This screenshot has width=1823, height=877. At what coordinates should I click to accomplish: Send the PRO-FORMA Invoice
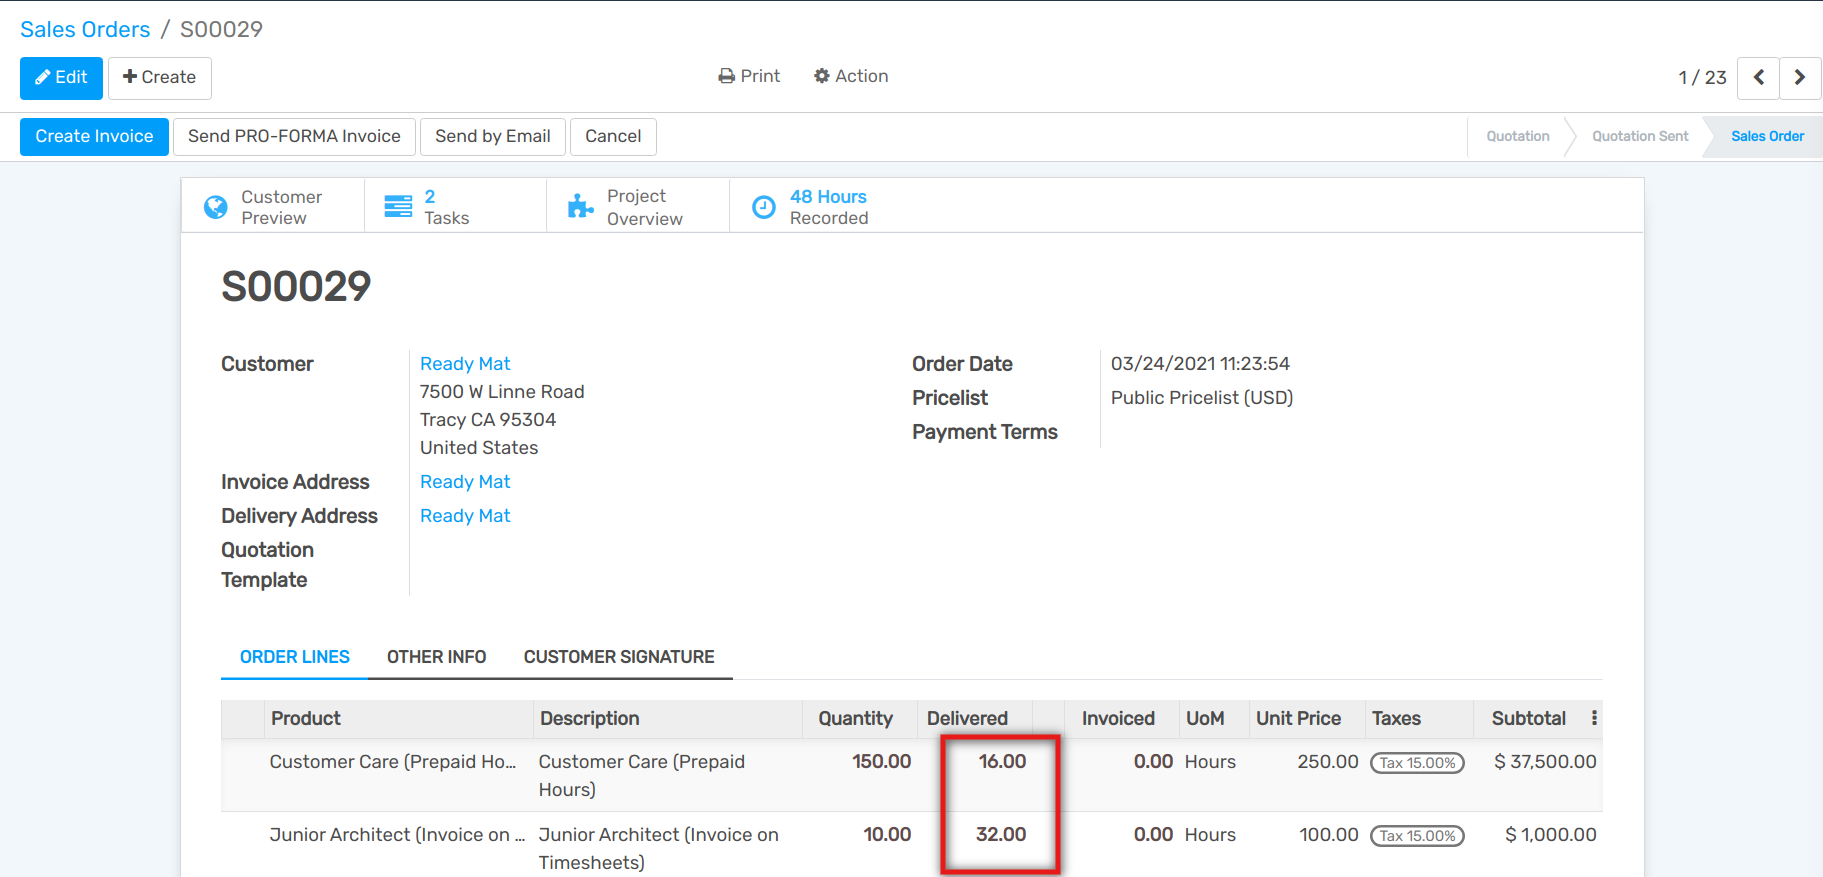[294, 137]
